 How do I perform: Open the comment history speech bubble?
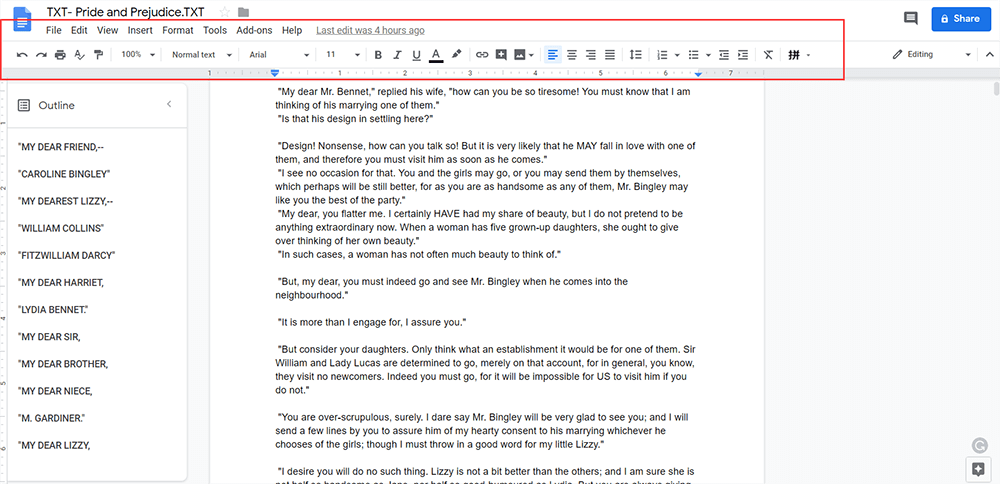coord(910,18)
